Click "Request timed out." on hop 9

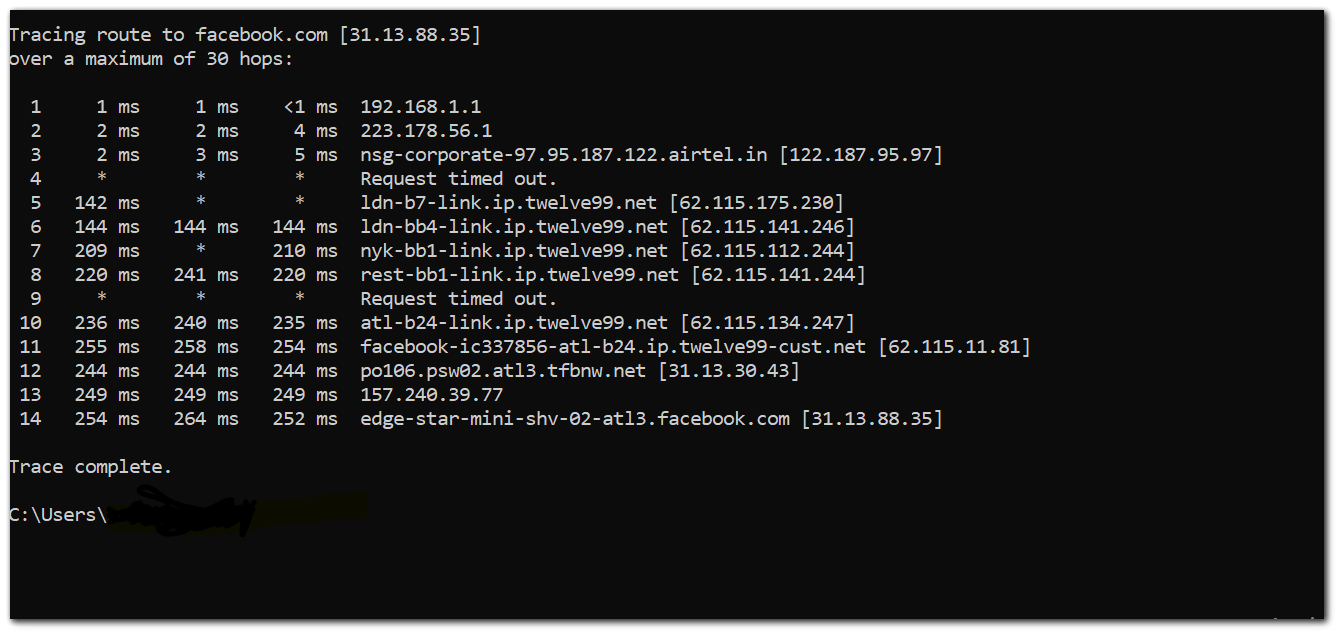coord(459,299)
